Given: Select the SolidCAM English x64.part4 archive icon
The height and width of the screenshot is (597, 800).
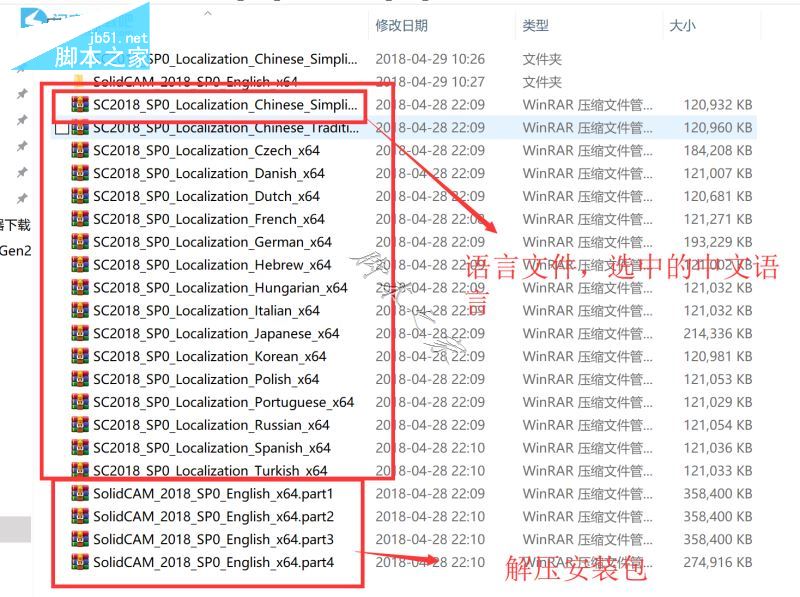Looking at the screenshot, I should [80, 562].
